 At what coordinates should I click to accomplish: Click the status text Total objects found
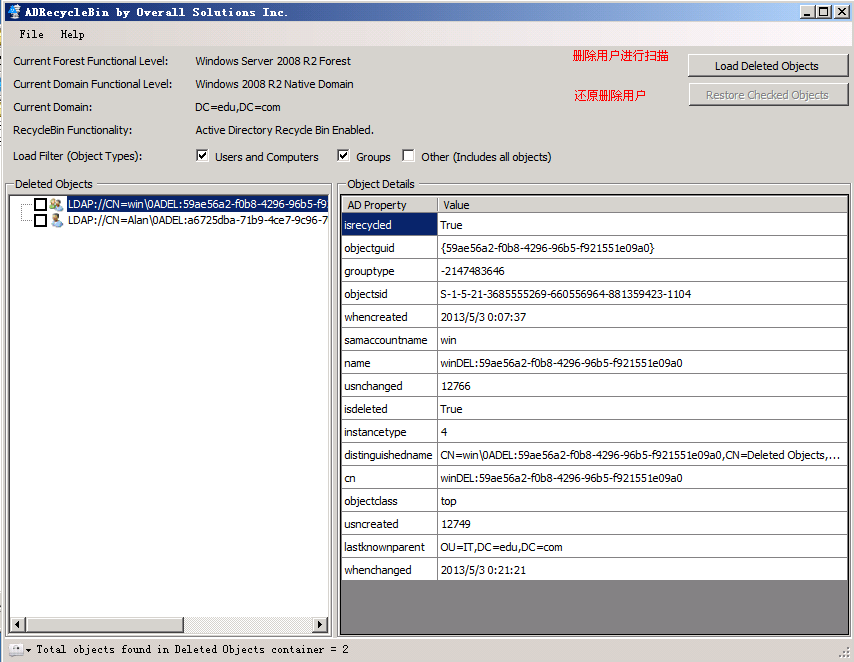coord(192,649)
